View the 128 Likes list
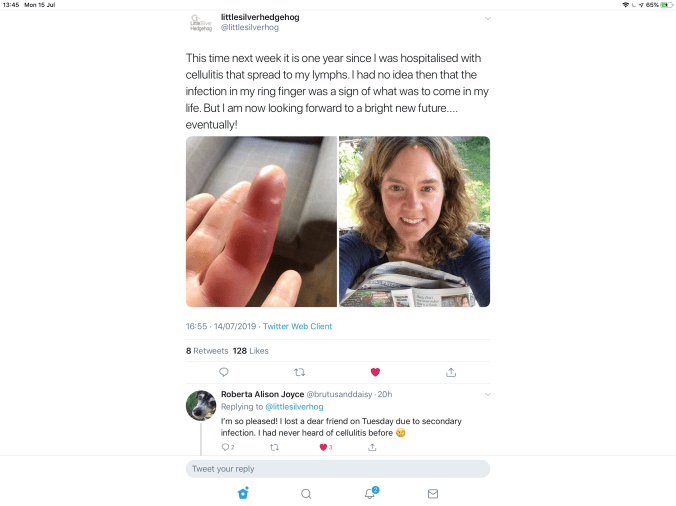 tap(251, 351)
